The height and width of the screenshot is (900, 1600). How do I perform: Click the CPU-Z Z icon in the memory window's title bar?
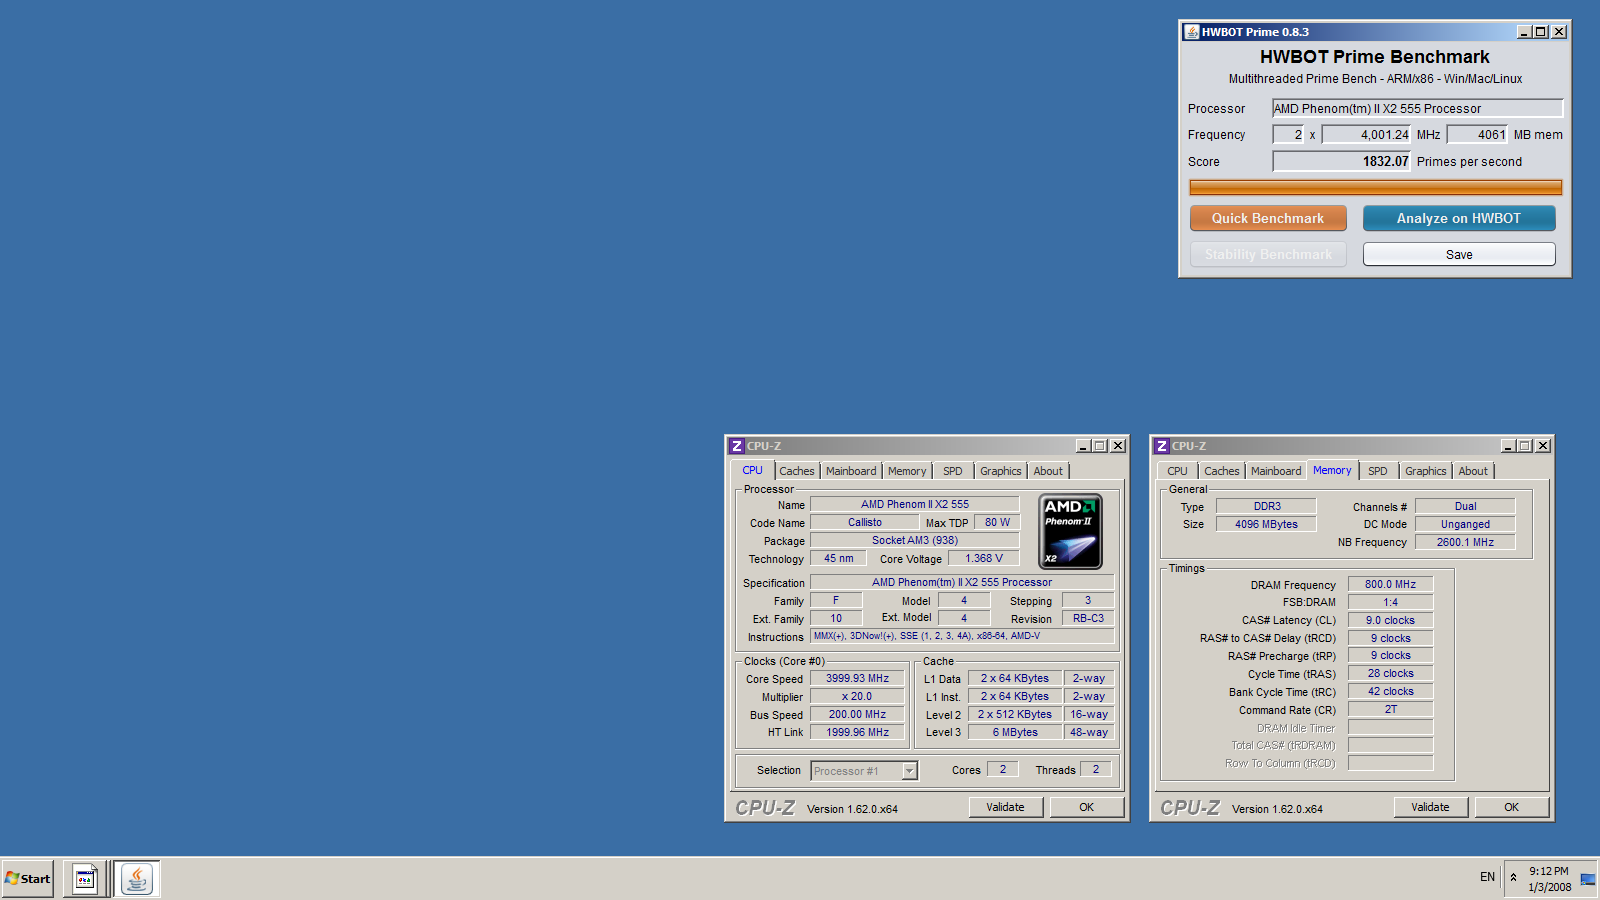point(1162,446)
